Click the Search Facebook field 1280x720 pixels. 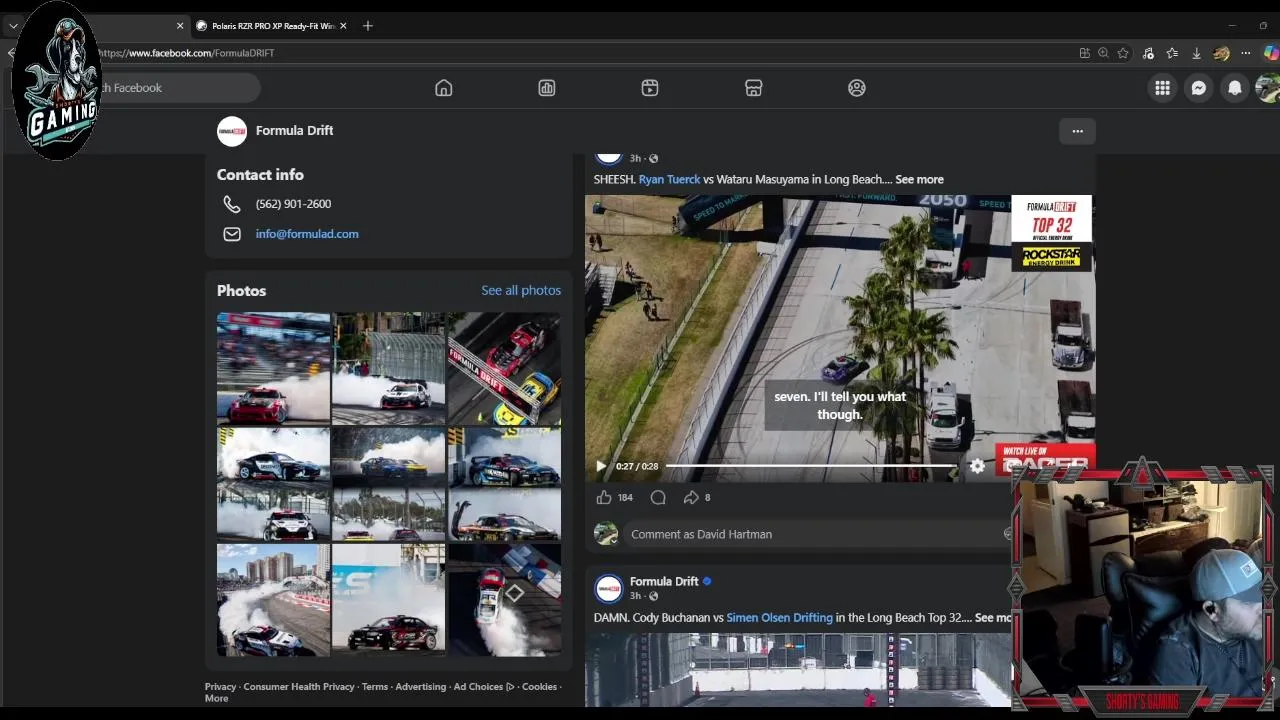coord(170,88)
